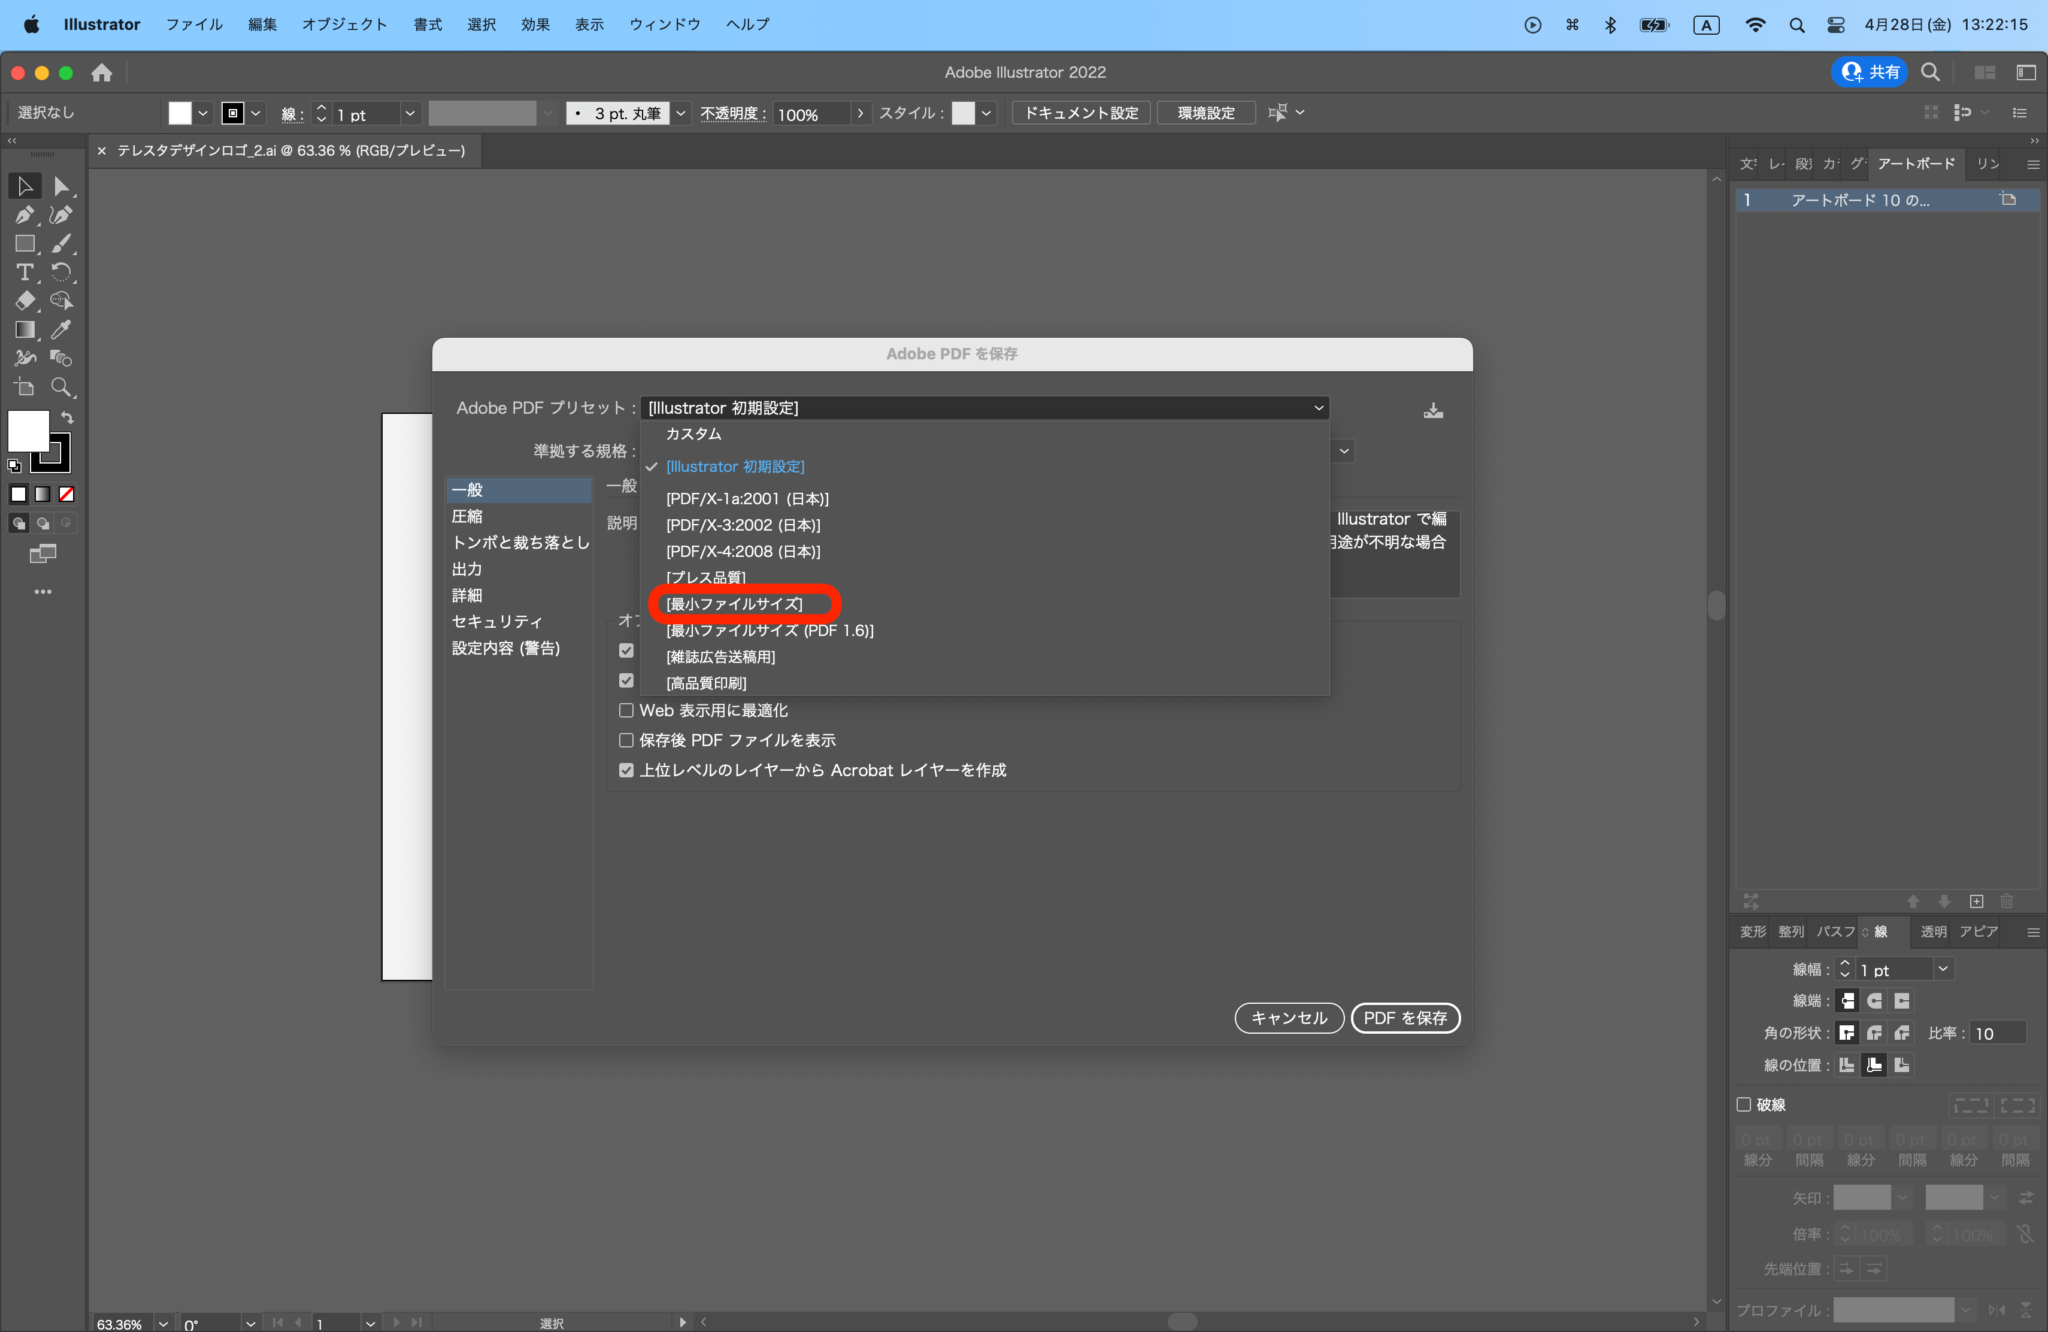Set fill to none with the slashed swatch

tap(66, 493)
